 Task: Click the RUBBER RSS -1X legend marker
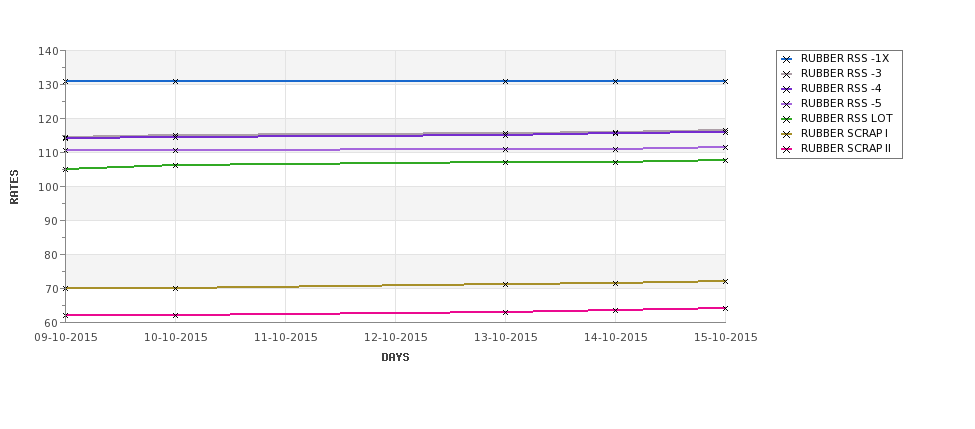[787, 59]
